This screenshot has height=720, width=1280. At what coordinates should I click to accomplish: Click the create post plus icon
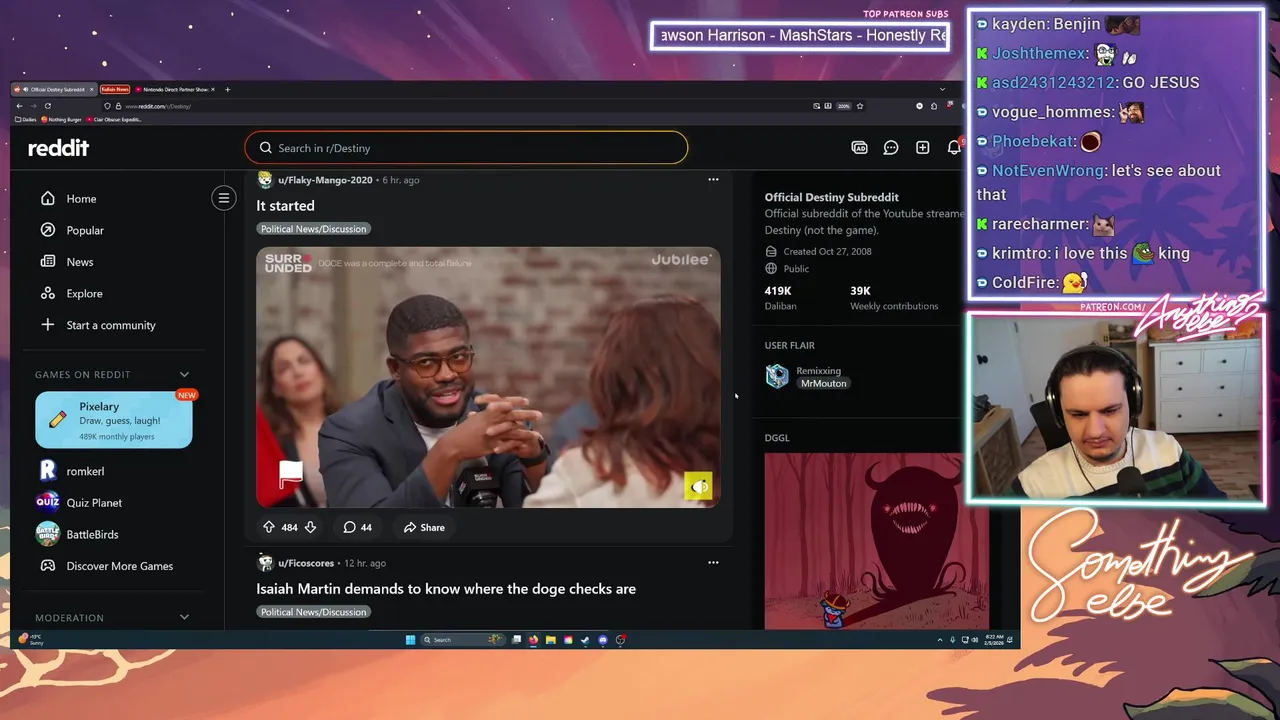click(922, 148)
